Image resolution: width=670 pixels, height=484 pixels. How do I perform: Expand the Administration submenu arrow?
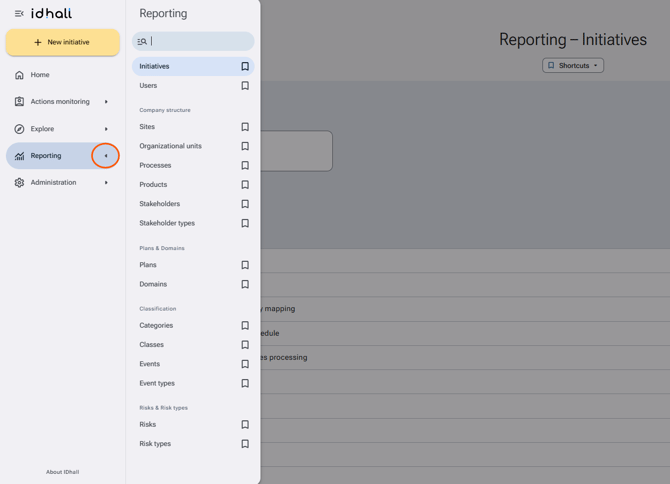click(x=106, y=183)
